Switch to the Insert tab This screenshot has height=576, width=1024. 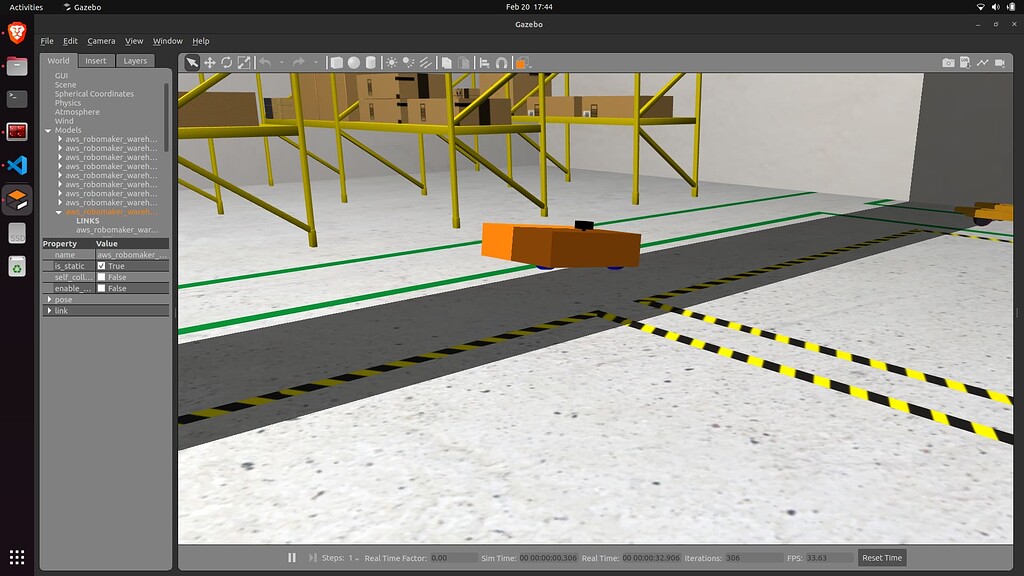pyautogui.click(x=95, y=60)
